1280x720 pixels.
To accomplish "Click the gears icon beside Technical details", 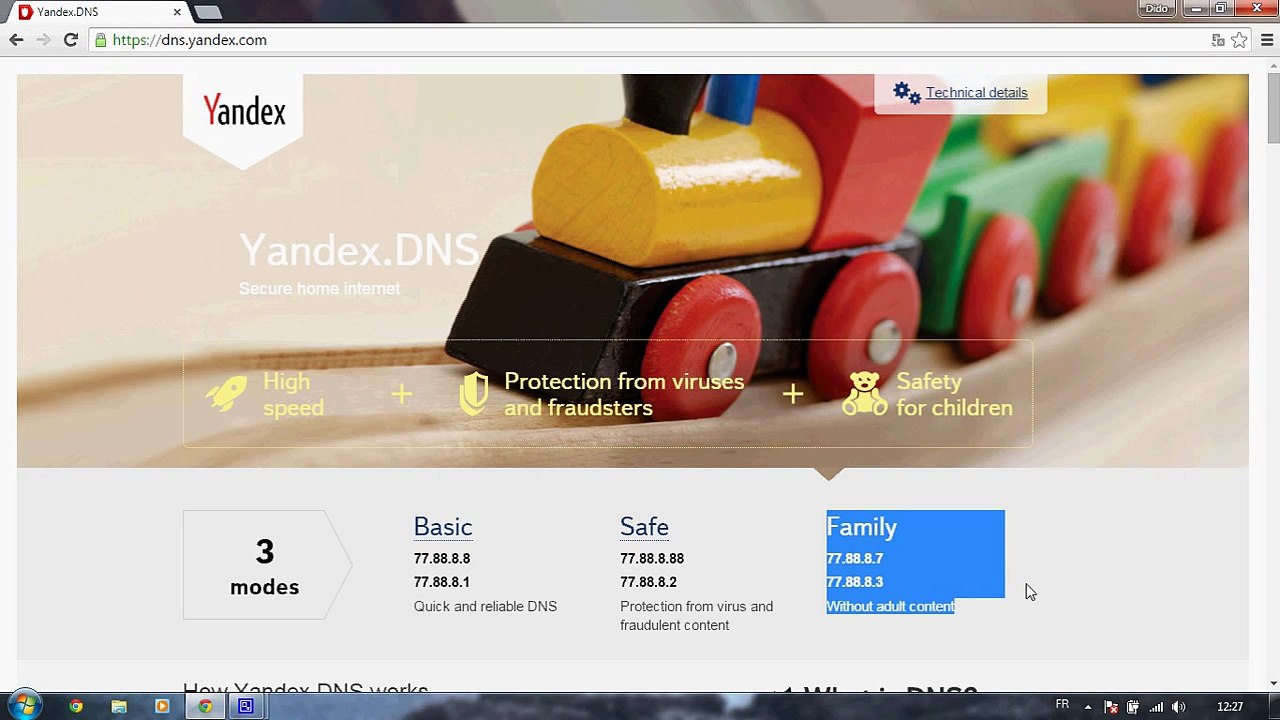I will tap(907, 92).
